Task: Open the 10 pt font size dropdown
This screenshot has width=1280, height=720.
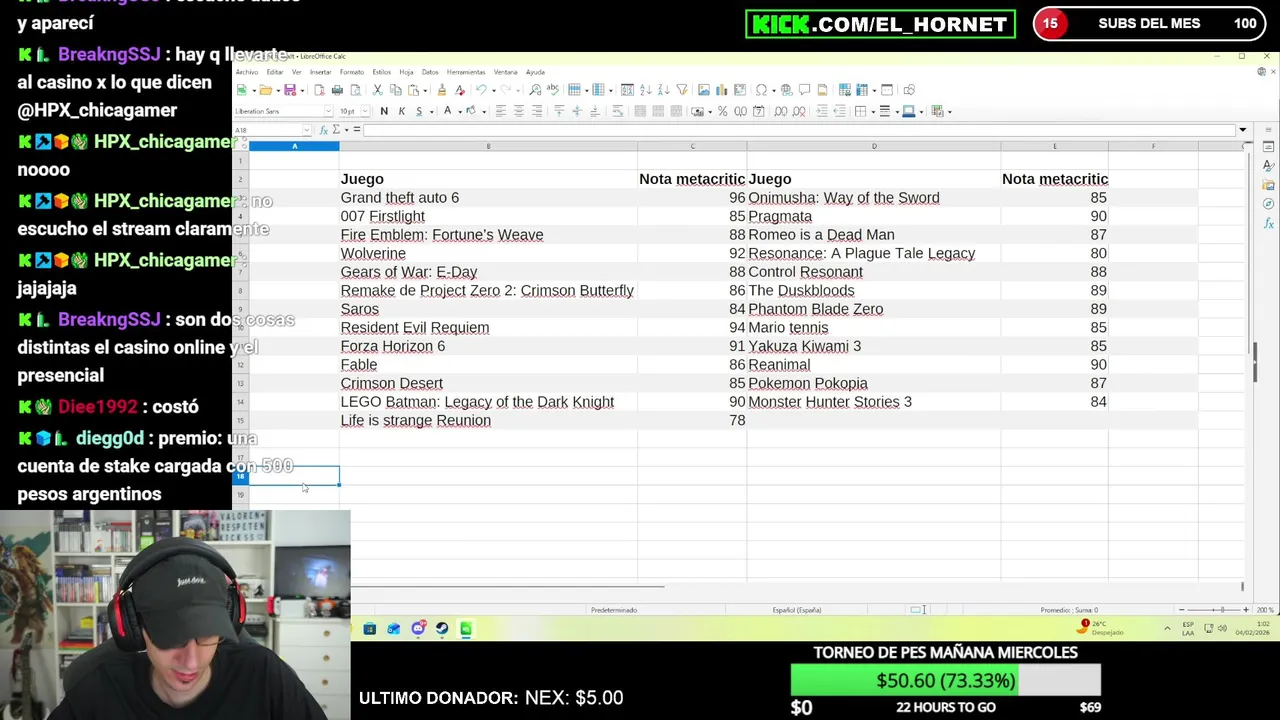Action: (x=365, y=111)
